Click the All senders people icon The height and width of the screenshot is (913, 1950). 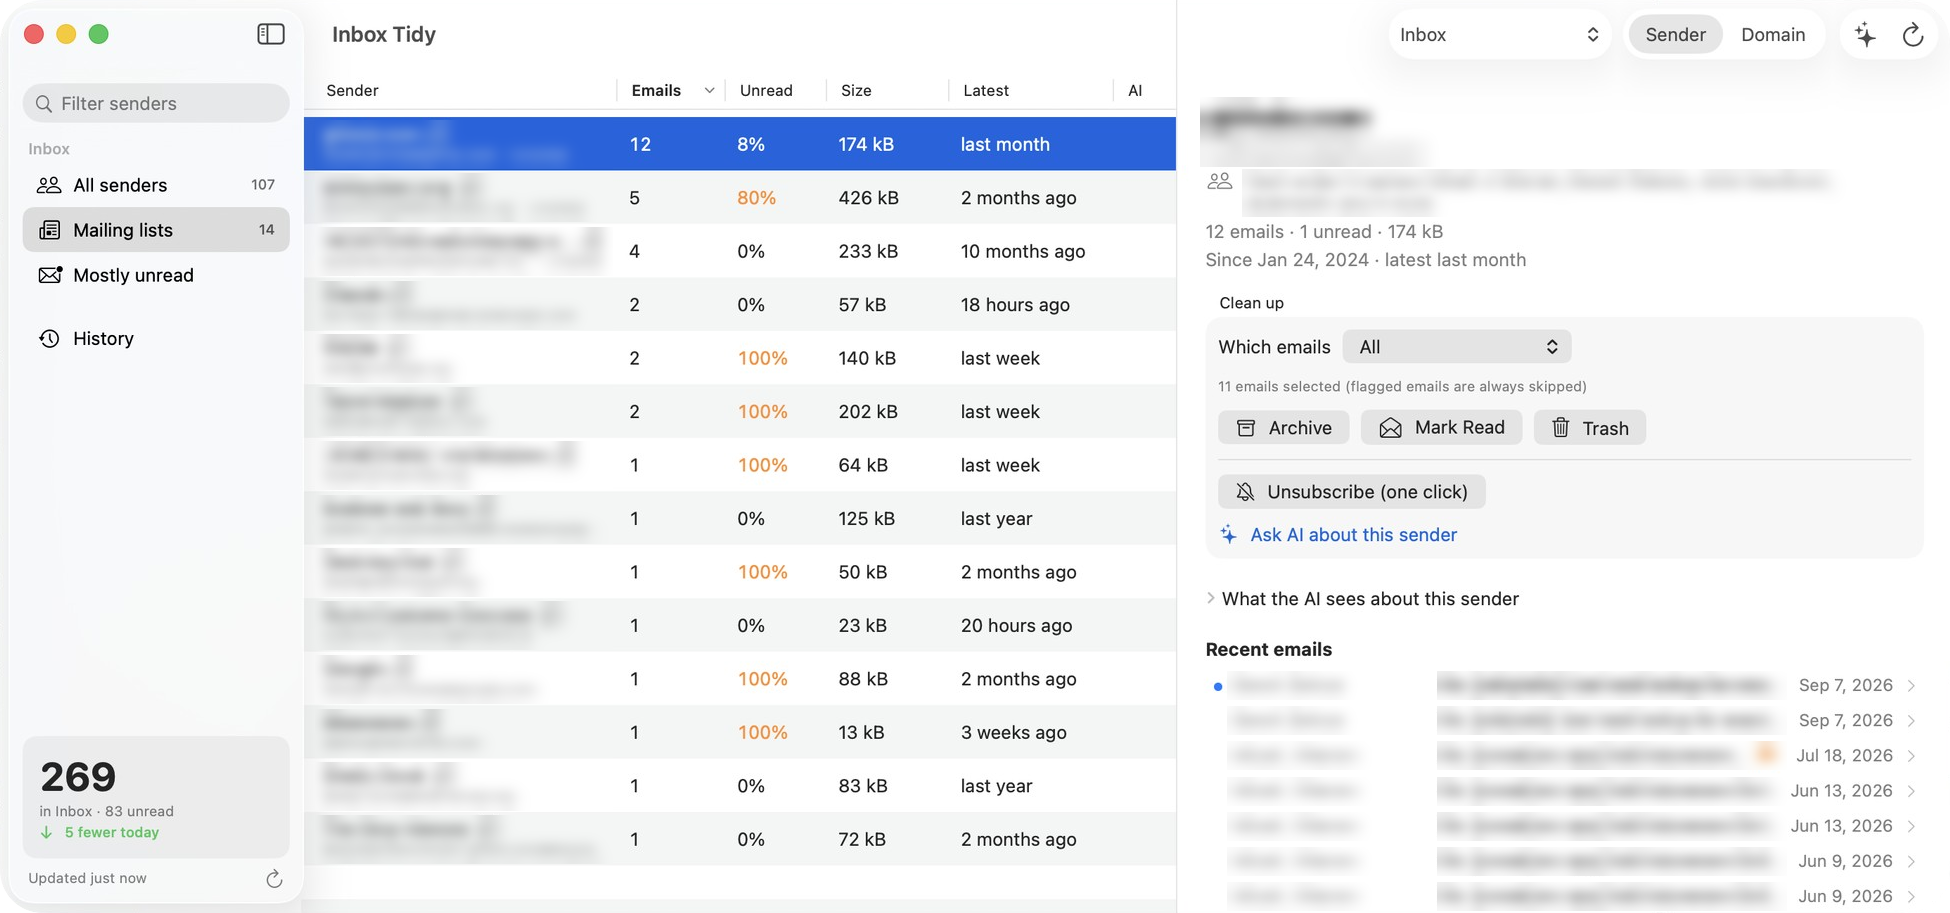coord(49,185)
